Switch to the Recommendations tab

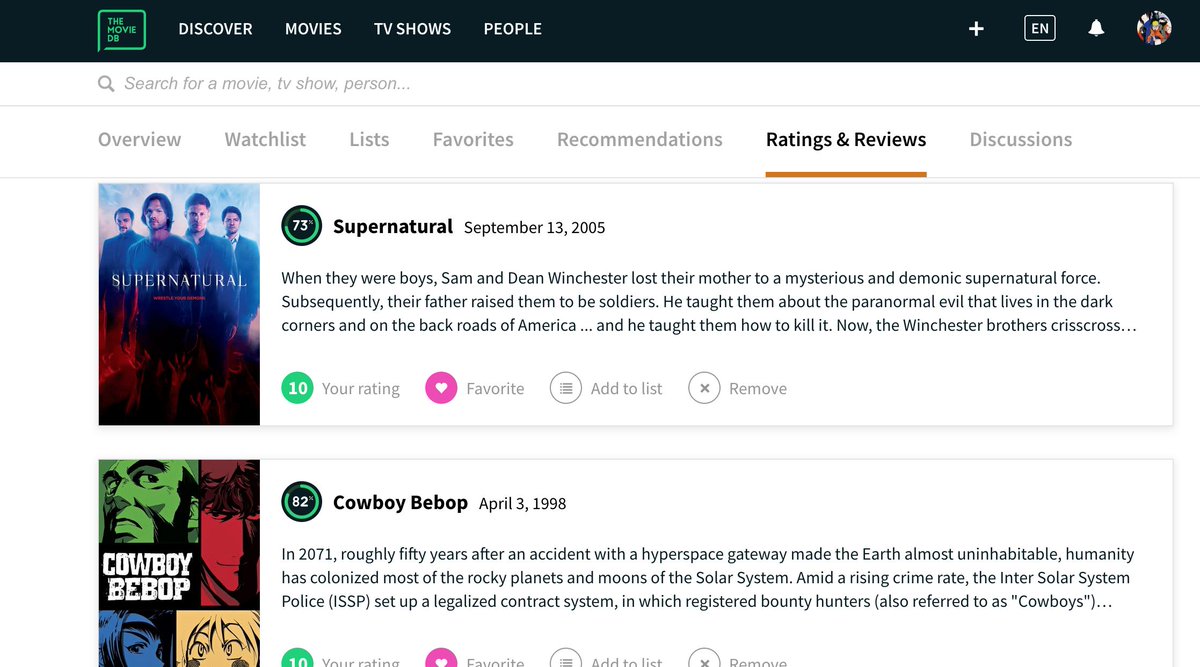coord(640,140)
